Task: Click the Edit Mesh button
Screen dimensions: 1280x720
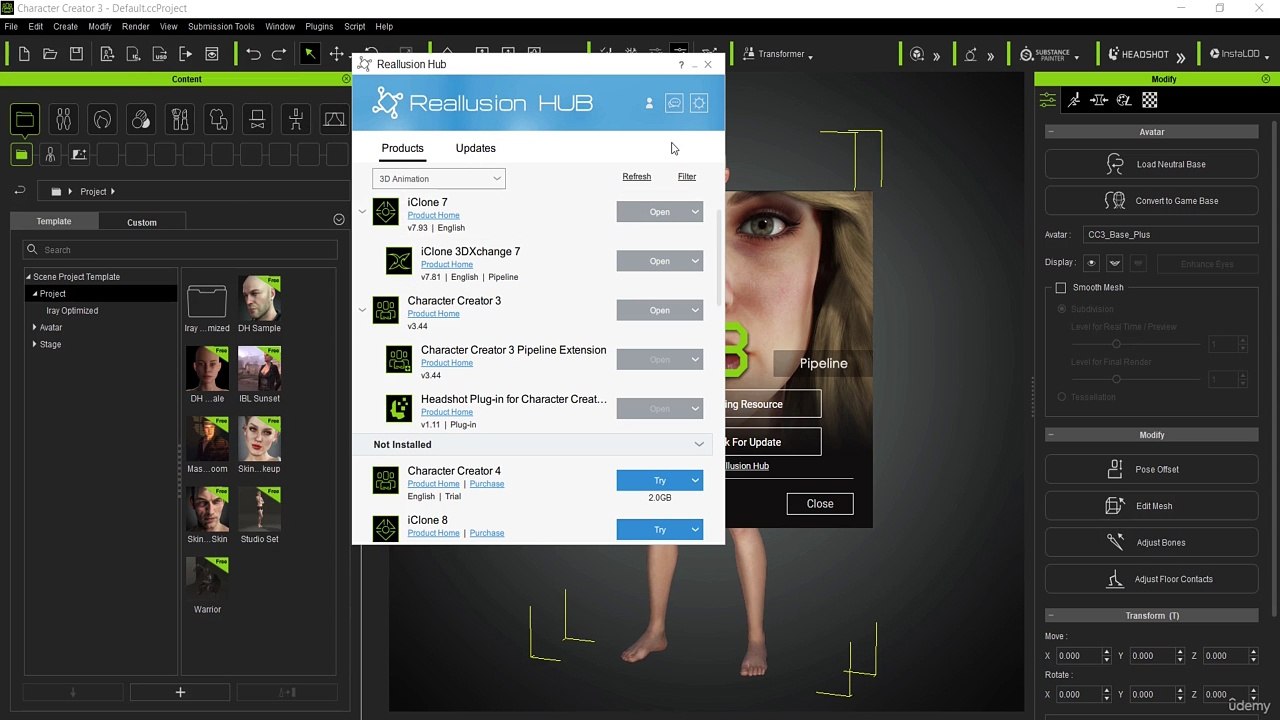Action: [x=1152, y=506]
